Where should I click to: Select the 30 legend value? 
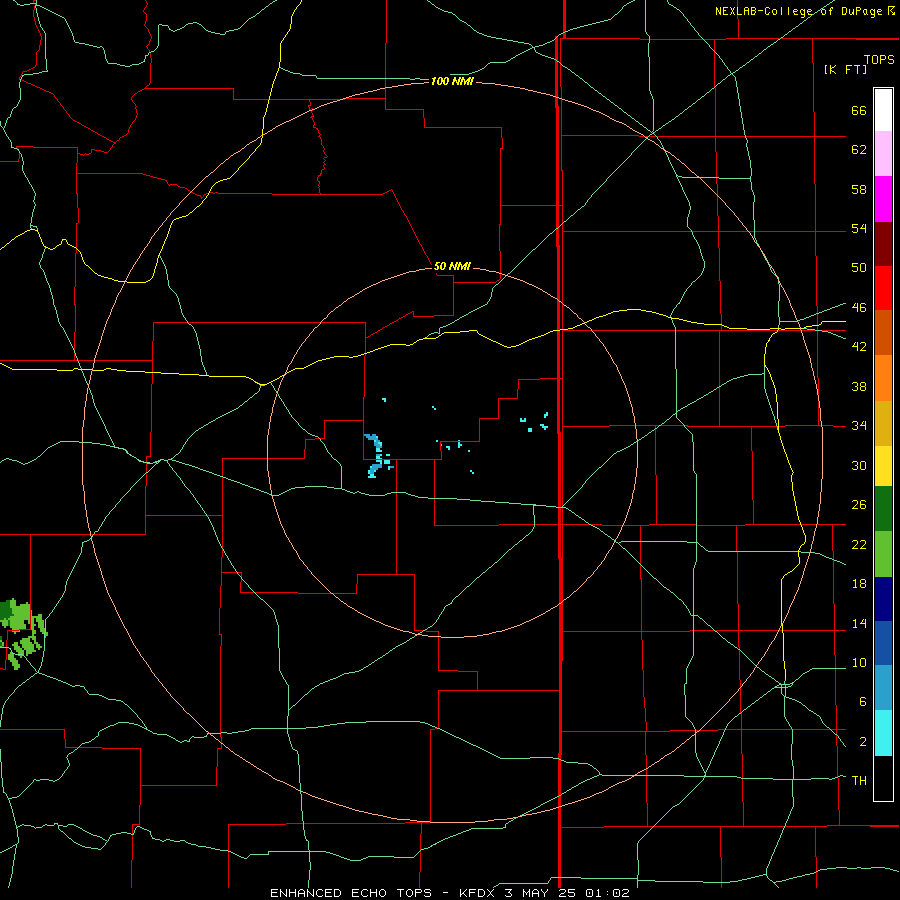pyautogui.click(x=859, y=465)
